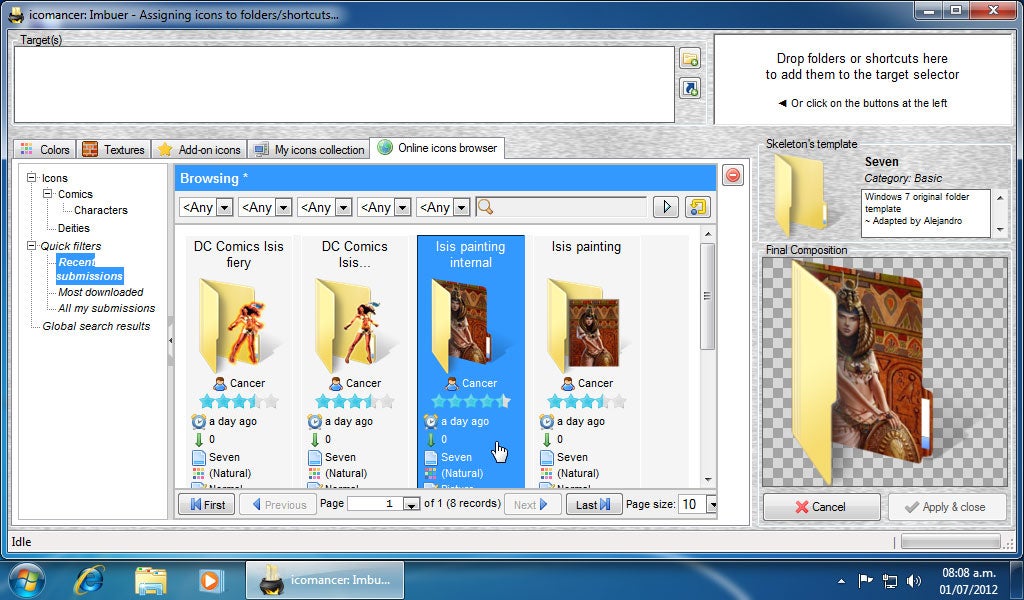Screen dimensions: 1024x600
Task: Click the volume speaker tray icon
Action: pos(914,580)
